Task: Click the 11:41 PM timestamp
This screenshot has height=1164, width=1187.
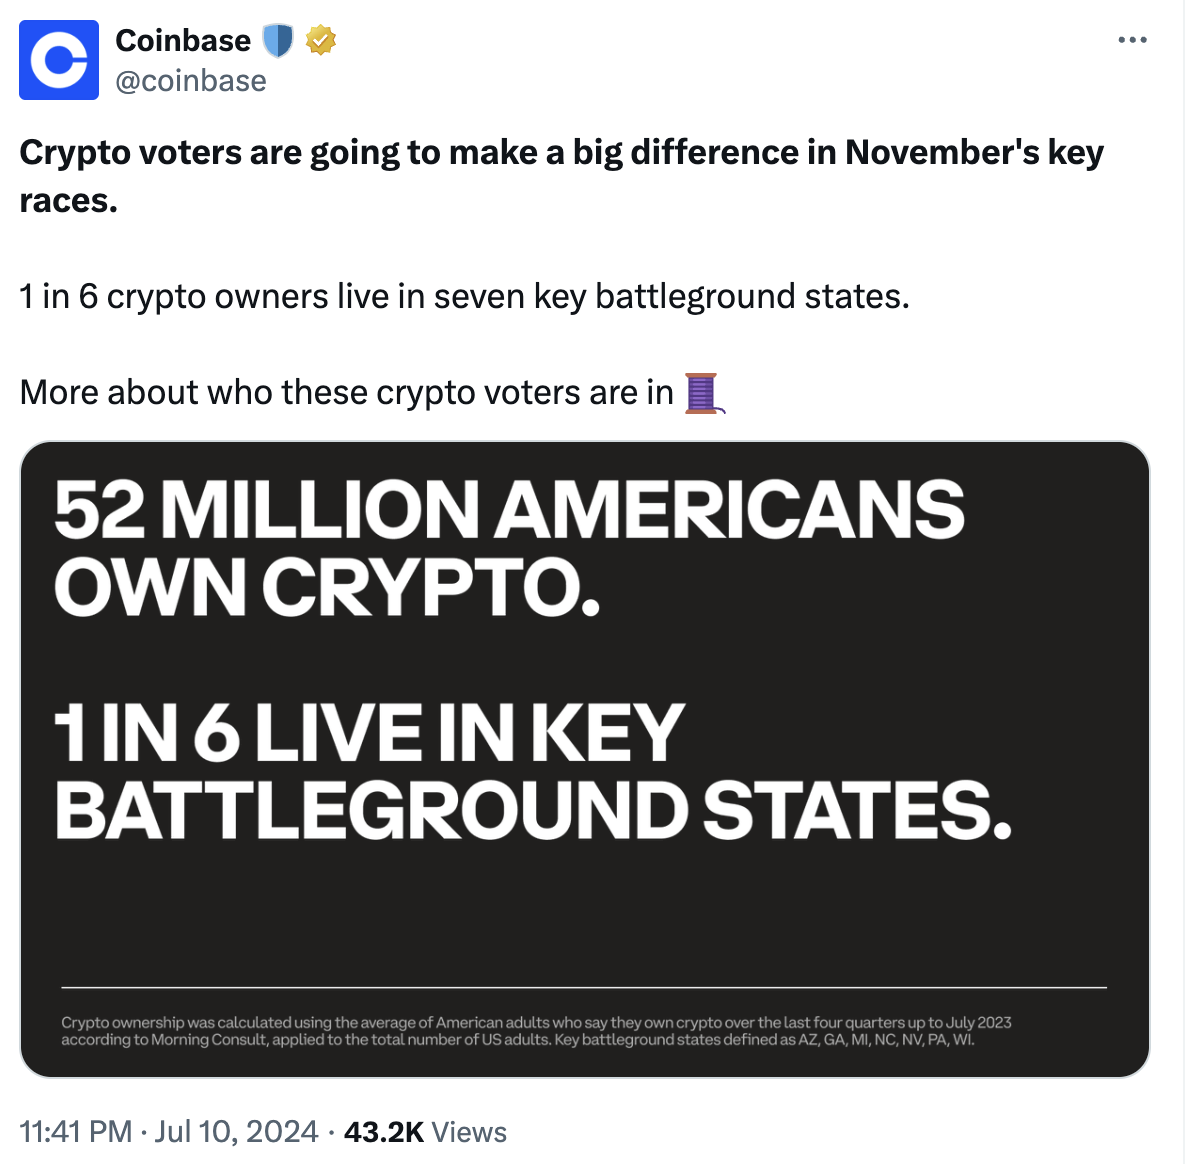Action: pos(76,1131)
